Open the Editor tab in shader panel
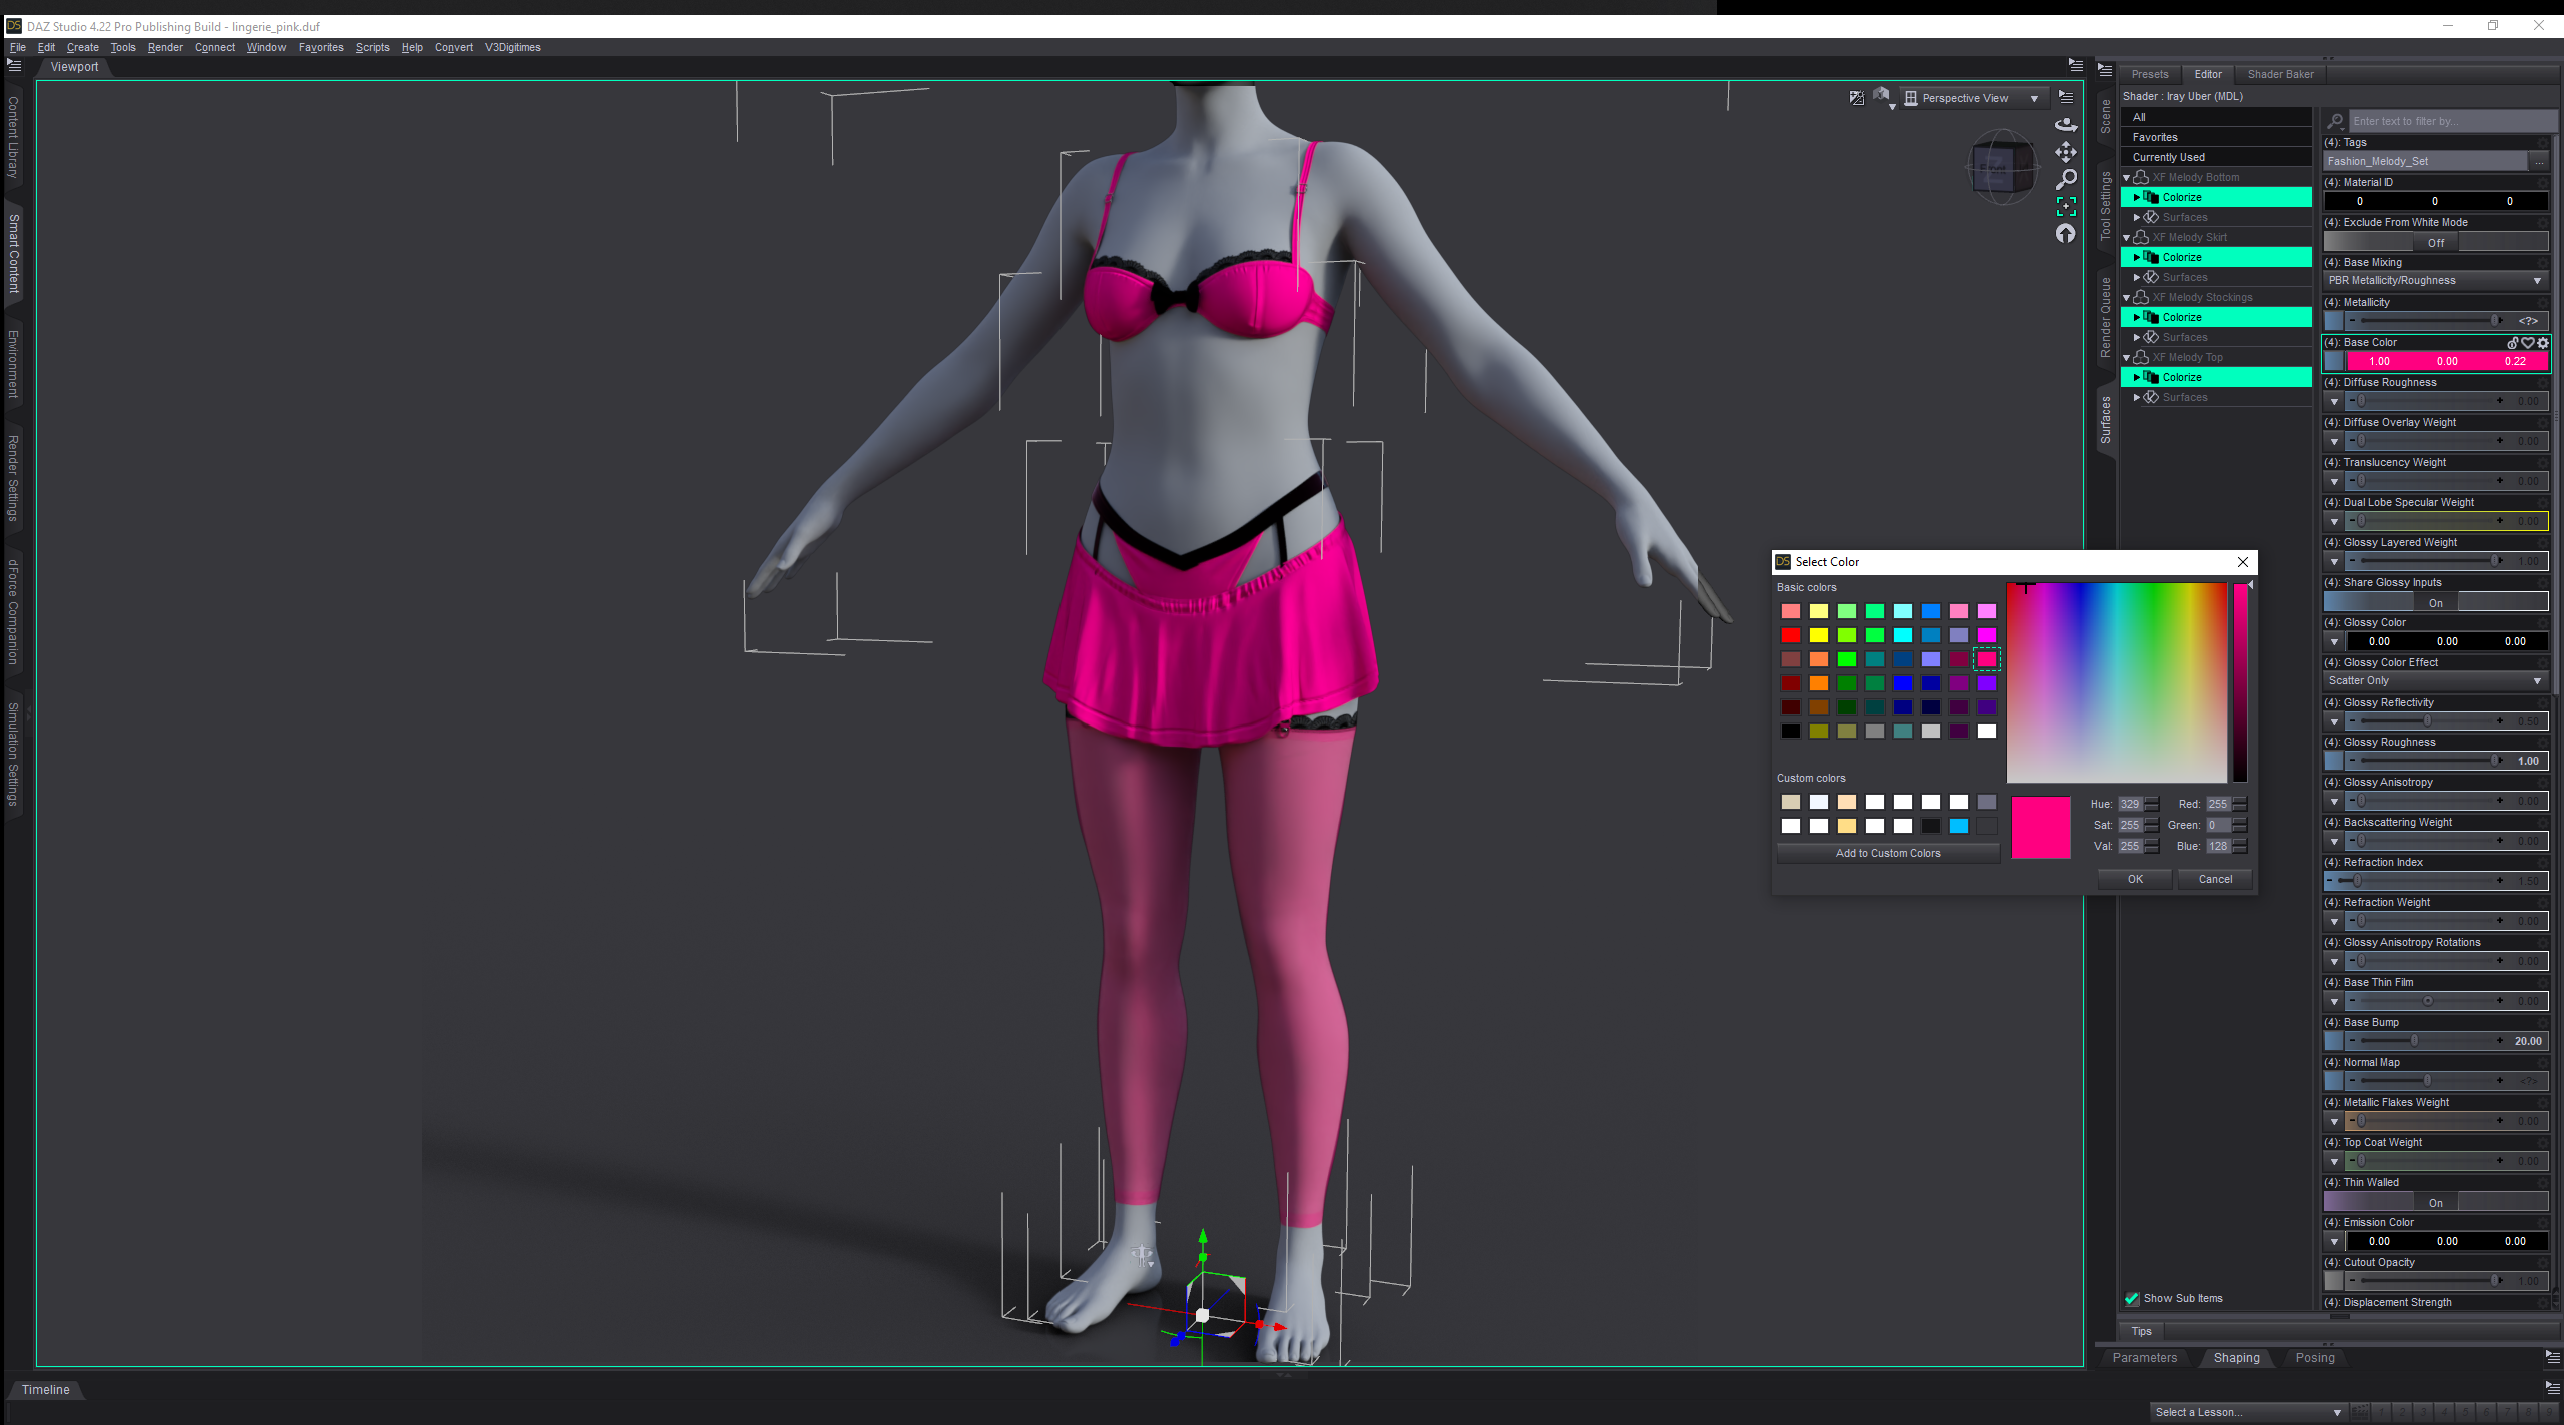The image size is (2564, 1425). pyautogui.click(x=2206, y=74)
